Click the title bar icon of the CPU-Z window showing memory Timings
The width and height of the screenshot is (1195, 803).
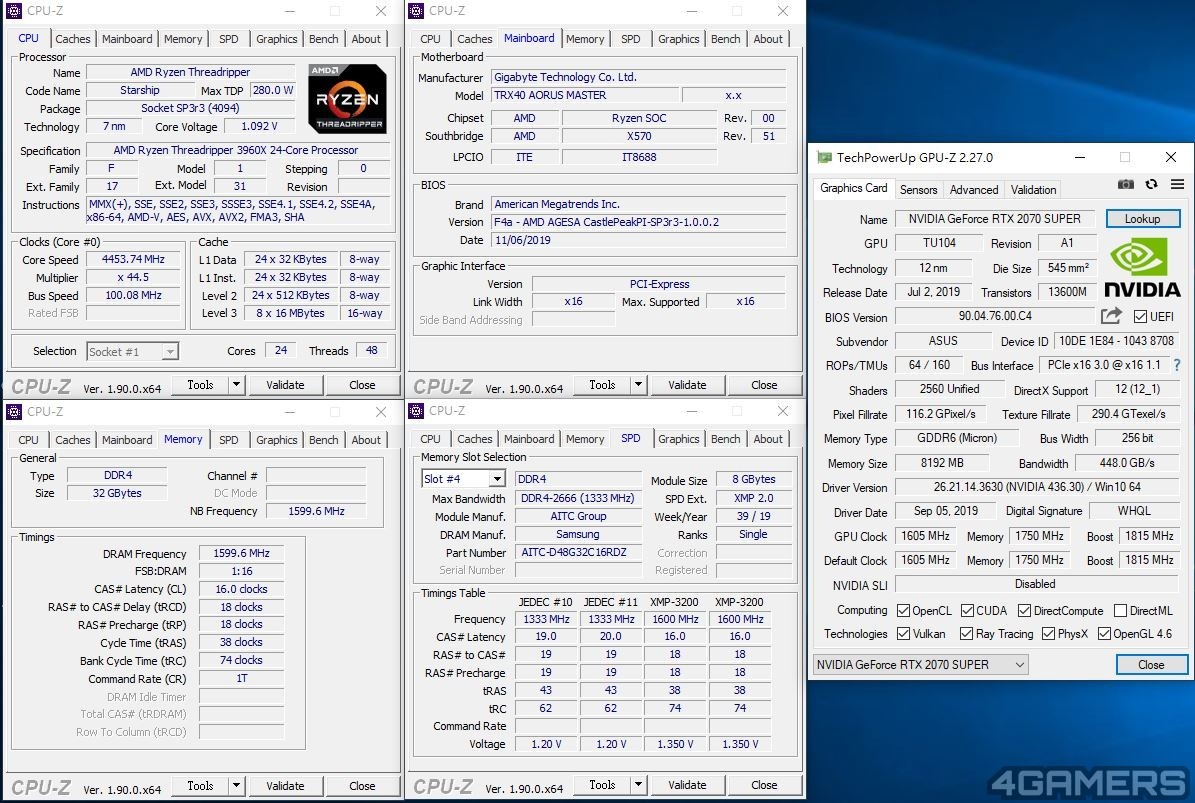click(14, 411)
